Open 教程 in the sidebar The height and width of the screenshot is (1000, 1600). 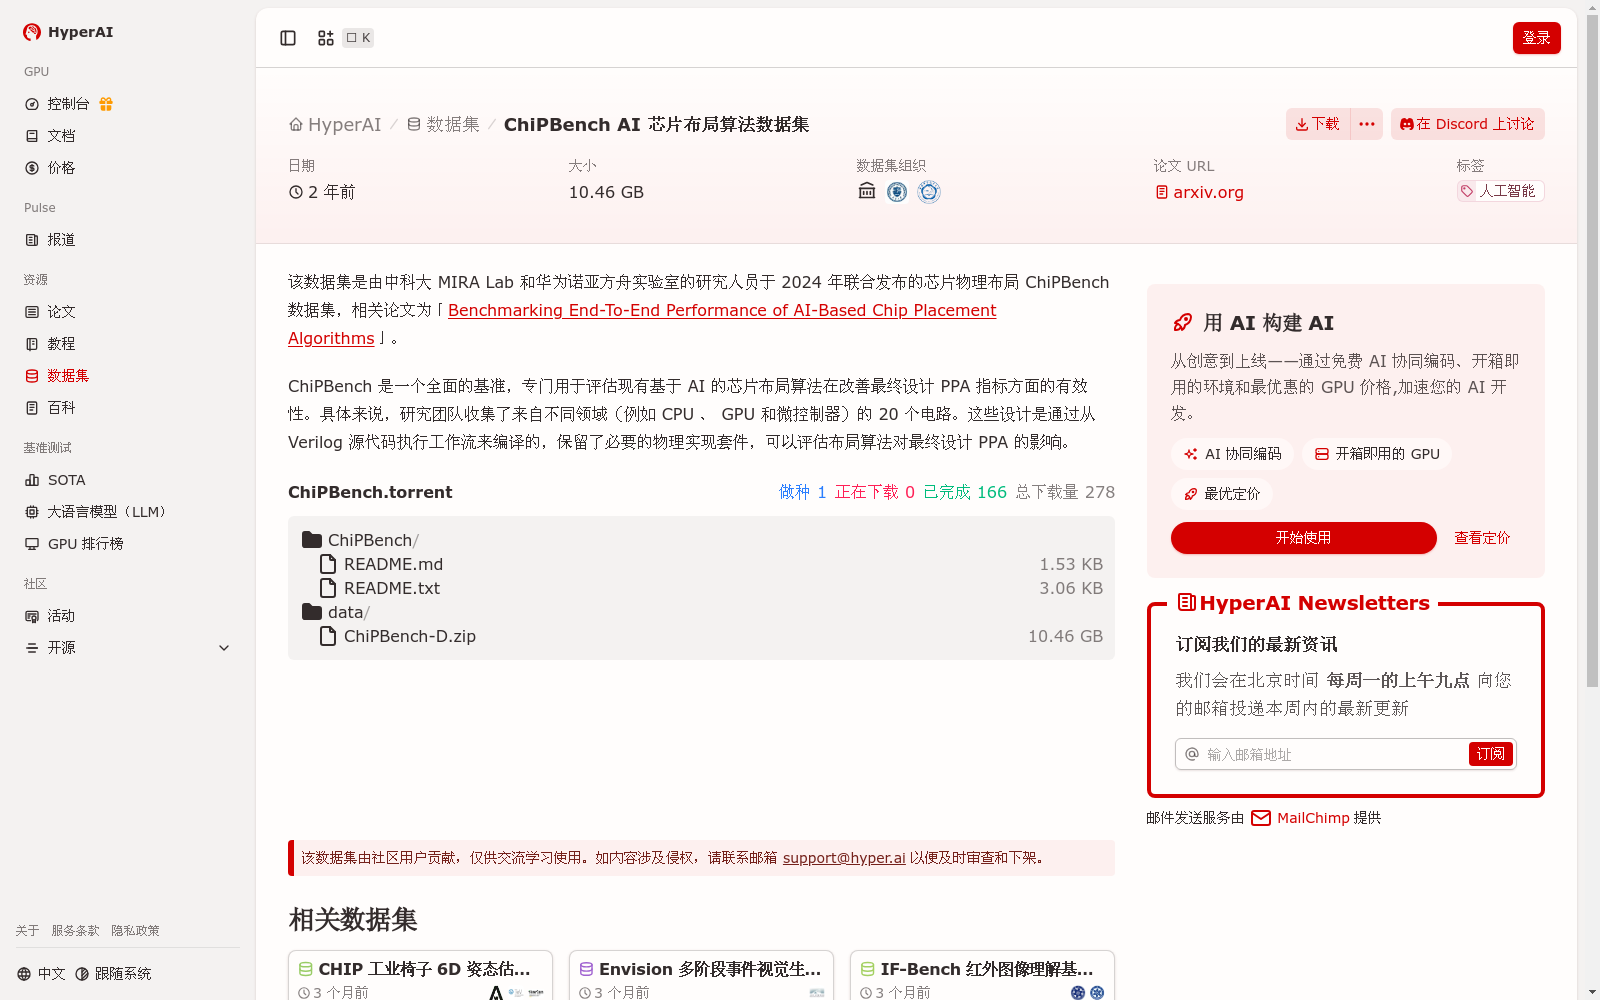point(51,344)
